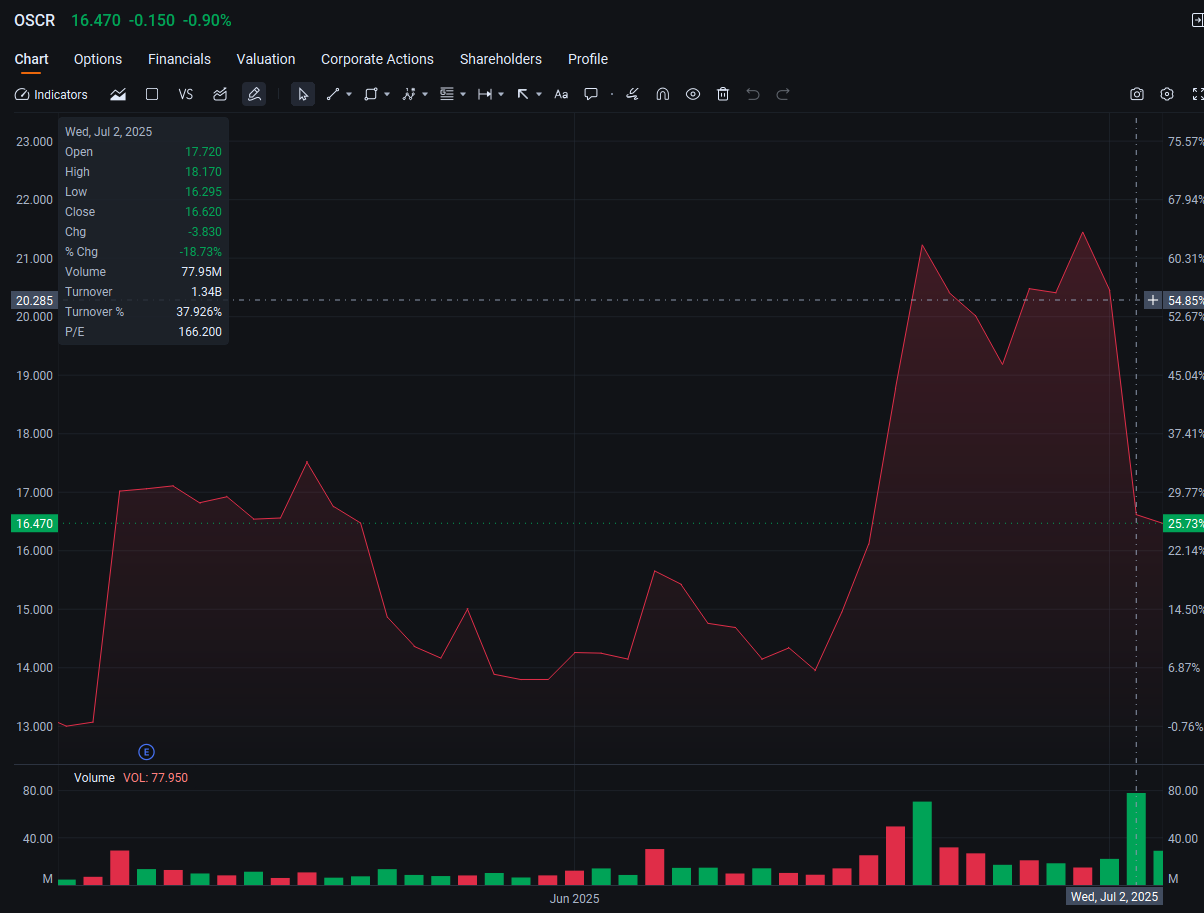The width and height of the screenshot is (1204, 913).
Task: Click the VS compare button
Action: coord(185,94)
